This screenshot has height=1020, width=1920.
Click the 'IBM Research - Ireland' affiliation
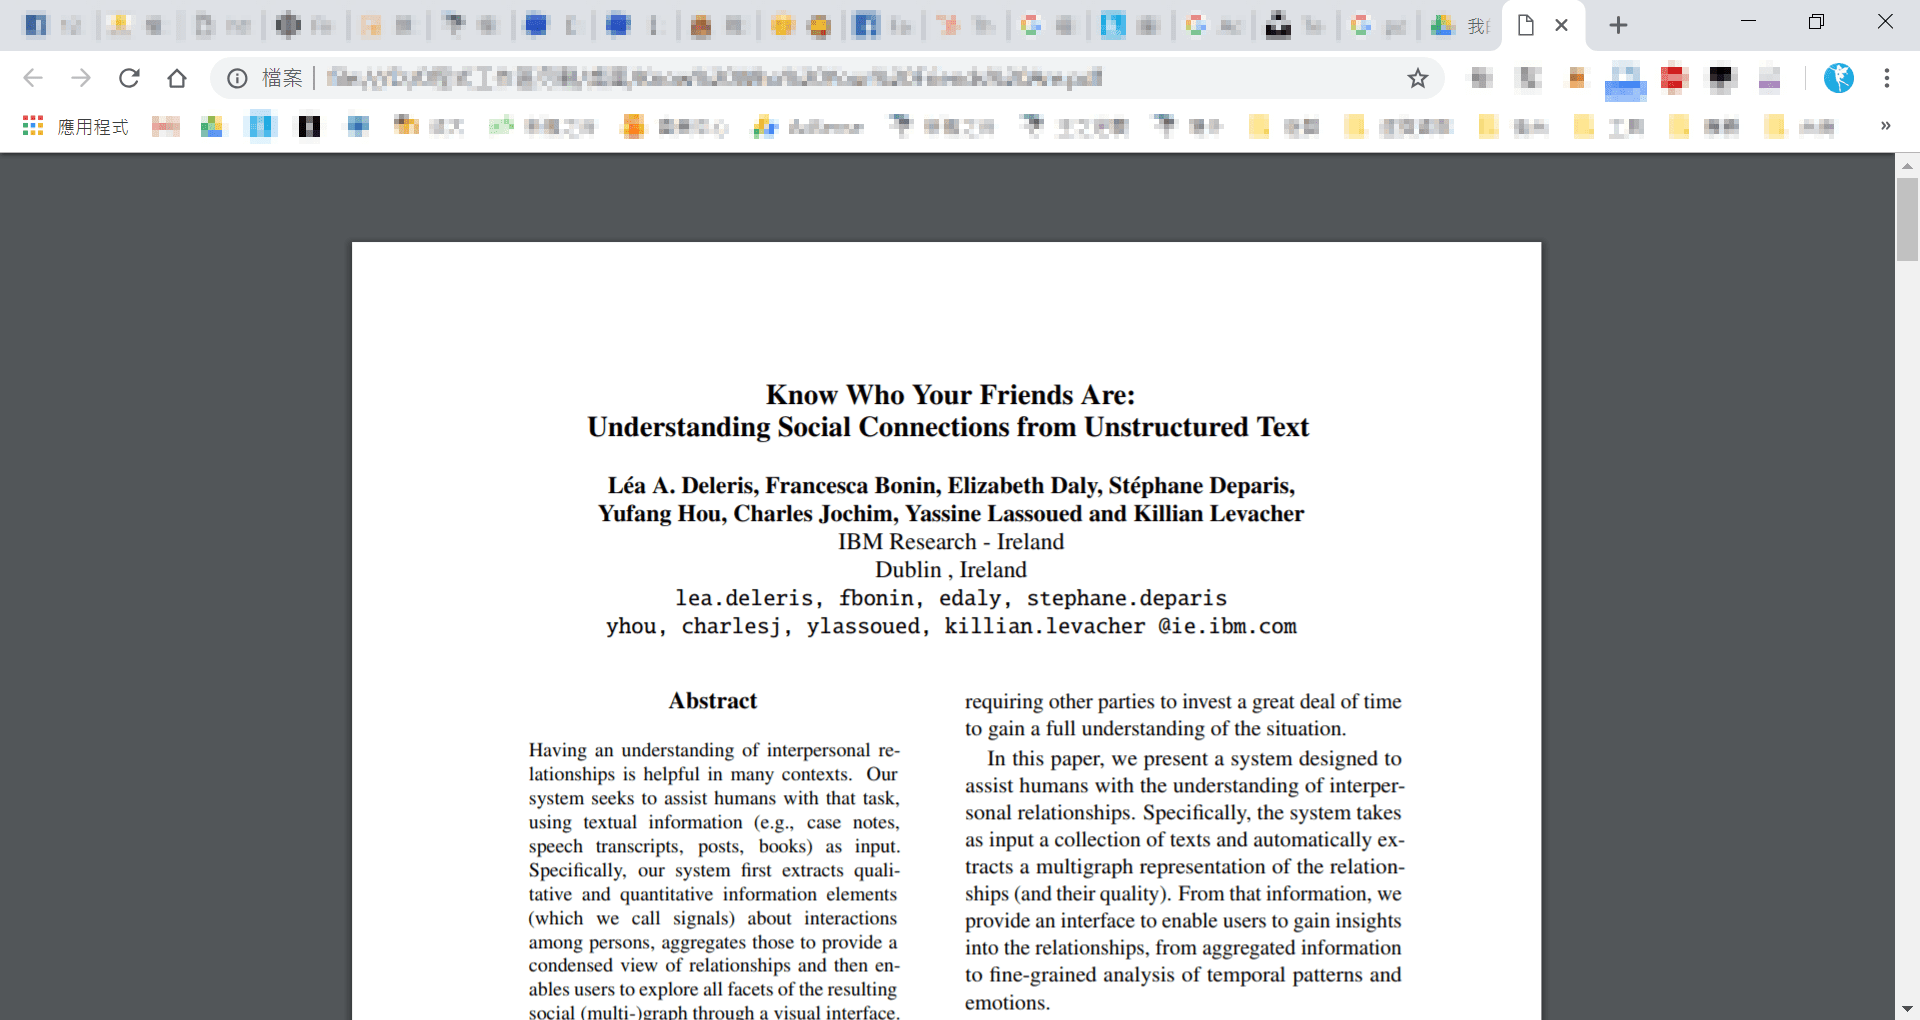coord(951,542)
